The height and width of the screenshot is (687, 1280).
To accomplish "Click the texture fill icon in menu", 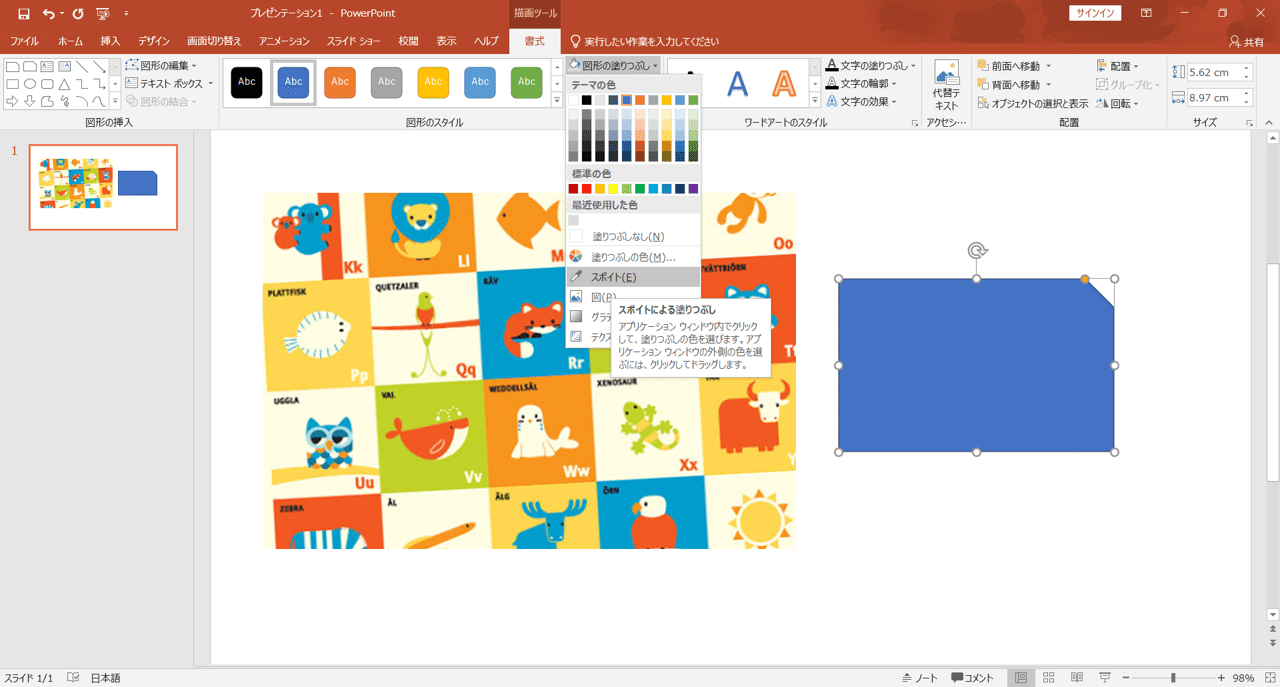I will (x=576, y=337).
